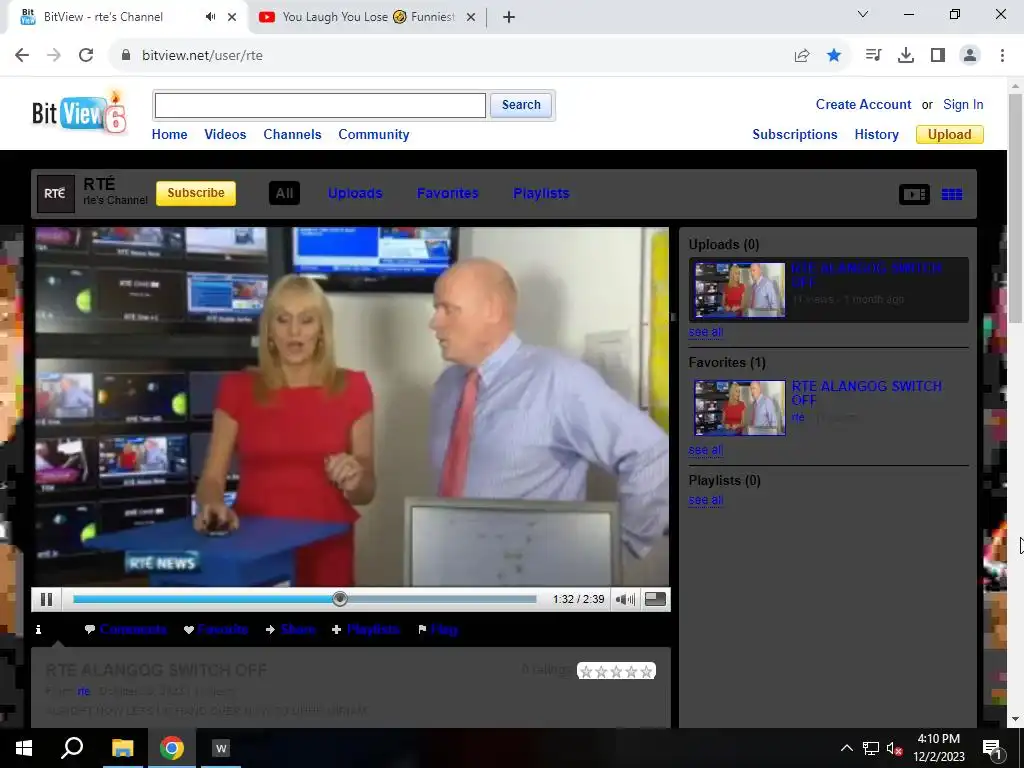Toggle the video player size button

(x=655, y=600)
